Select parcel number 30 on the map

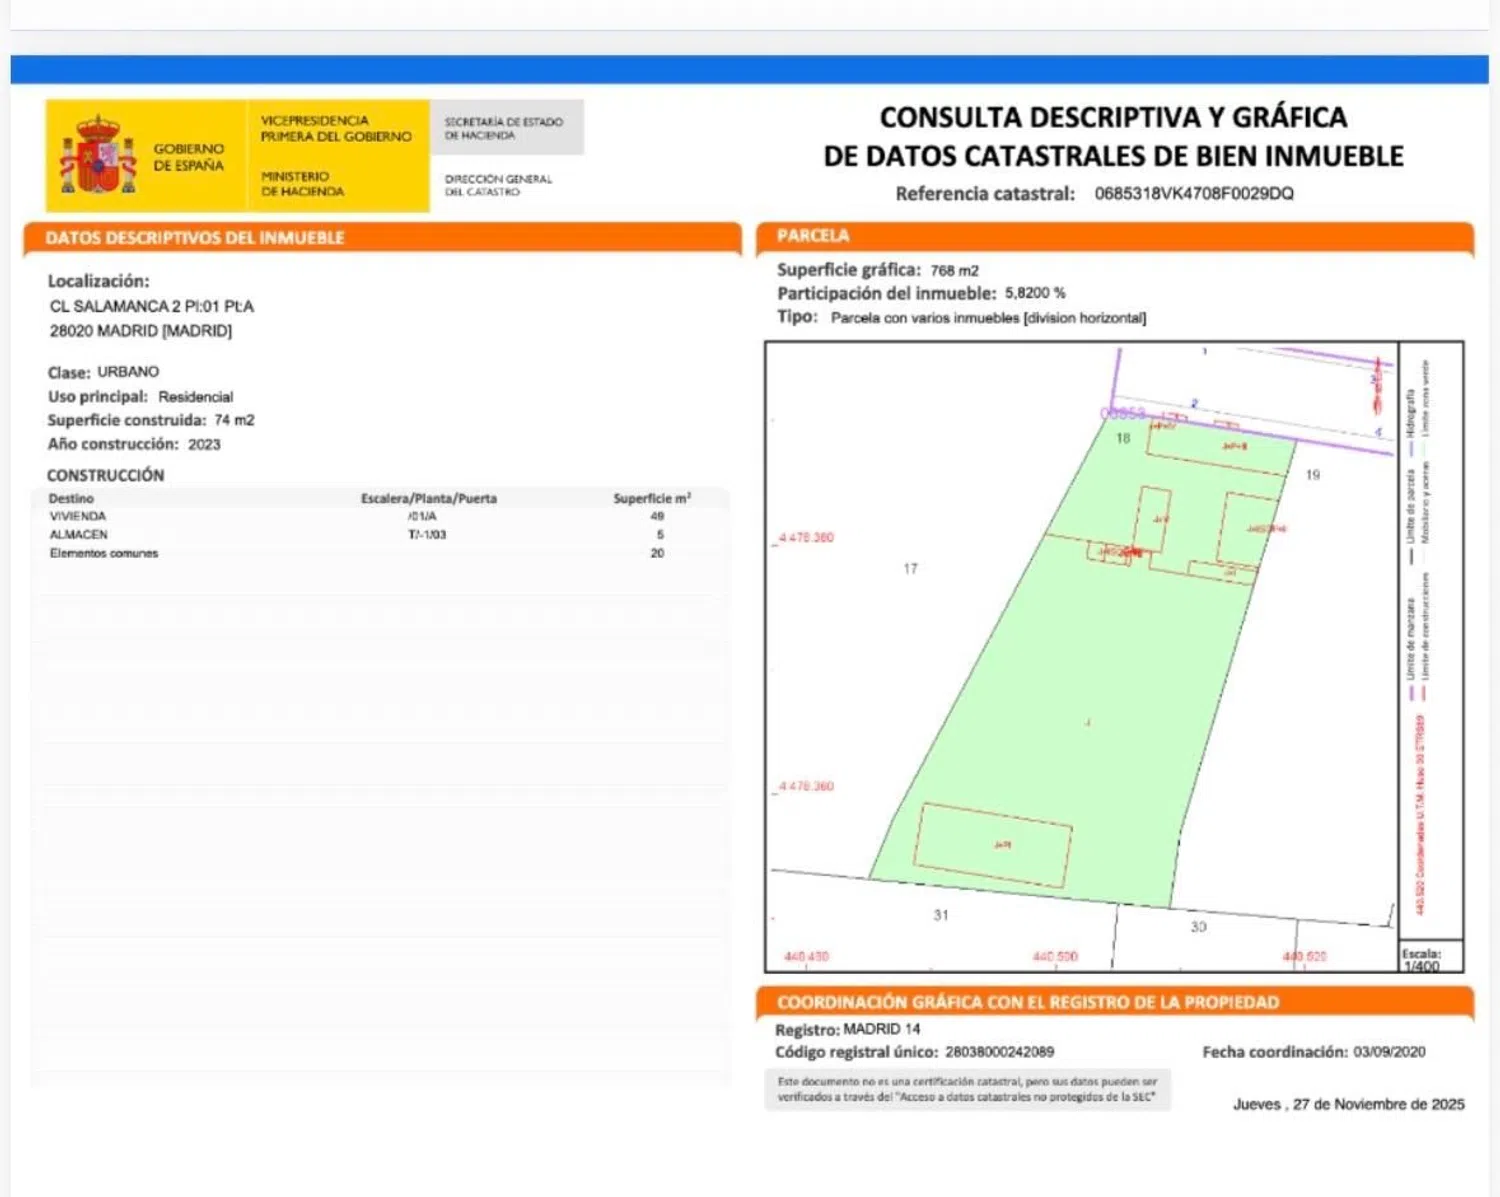pyautogui.click(x=1198, y=927)
